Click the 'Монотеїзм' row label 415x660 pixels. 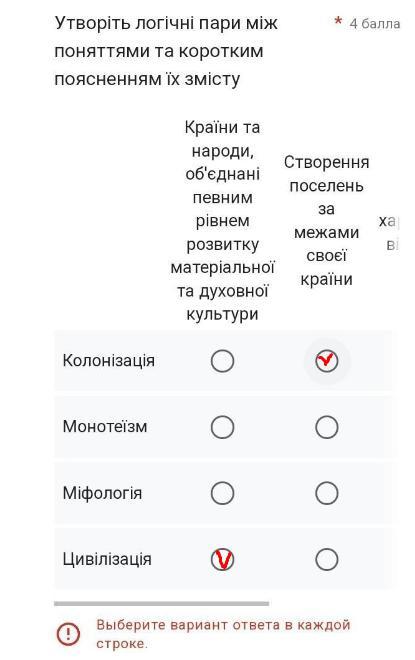(105, 427)
